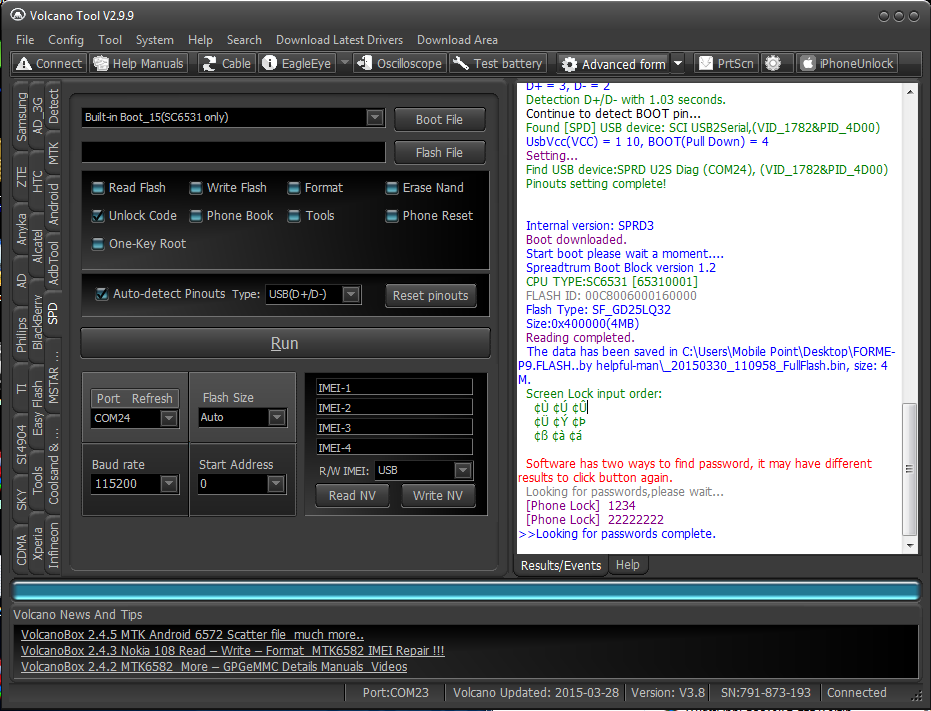Take a screenshot with PrtScn
This screenshot has height=711, width=931.
coord(726,64)
